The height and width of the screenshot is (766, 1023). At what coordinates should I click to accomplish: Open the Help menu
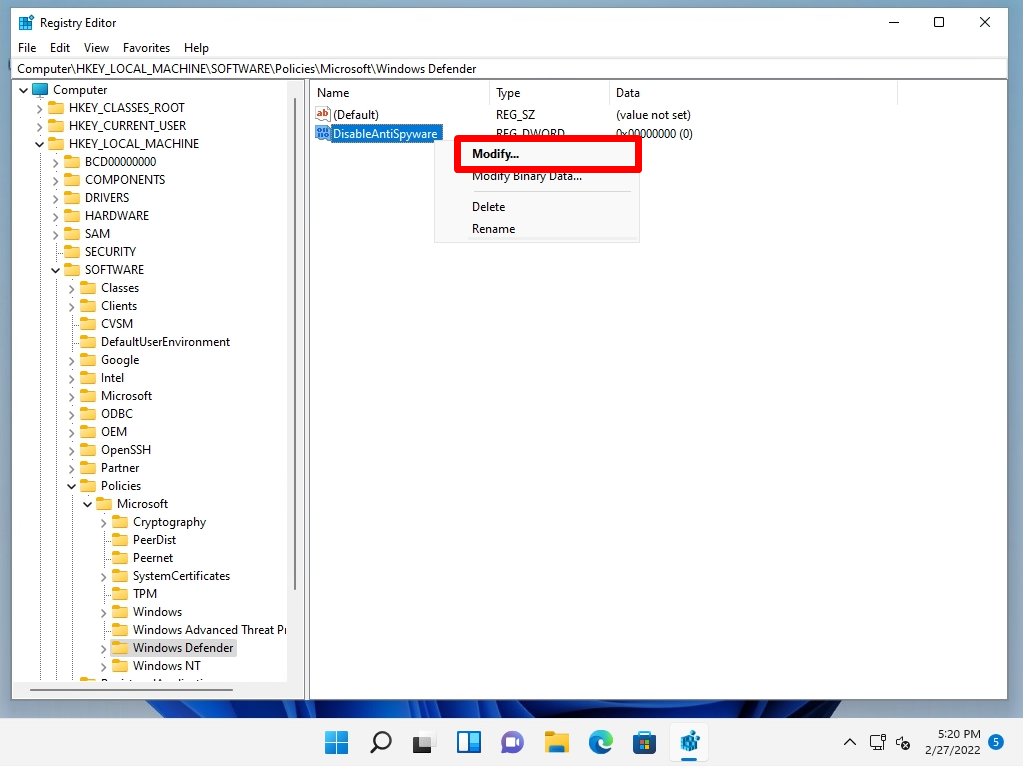click(x=196, y=48)
